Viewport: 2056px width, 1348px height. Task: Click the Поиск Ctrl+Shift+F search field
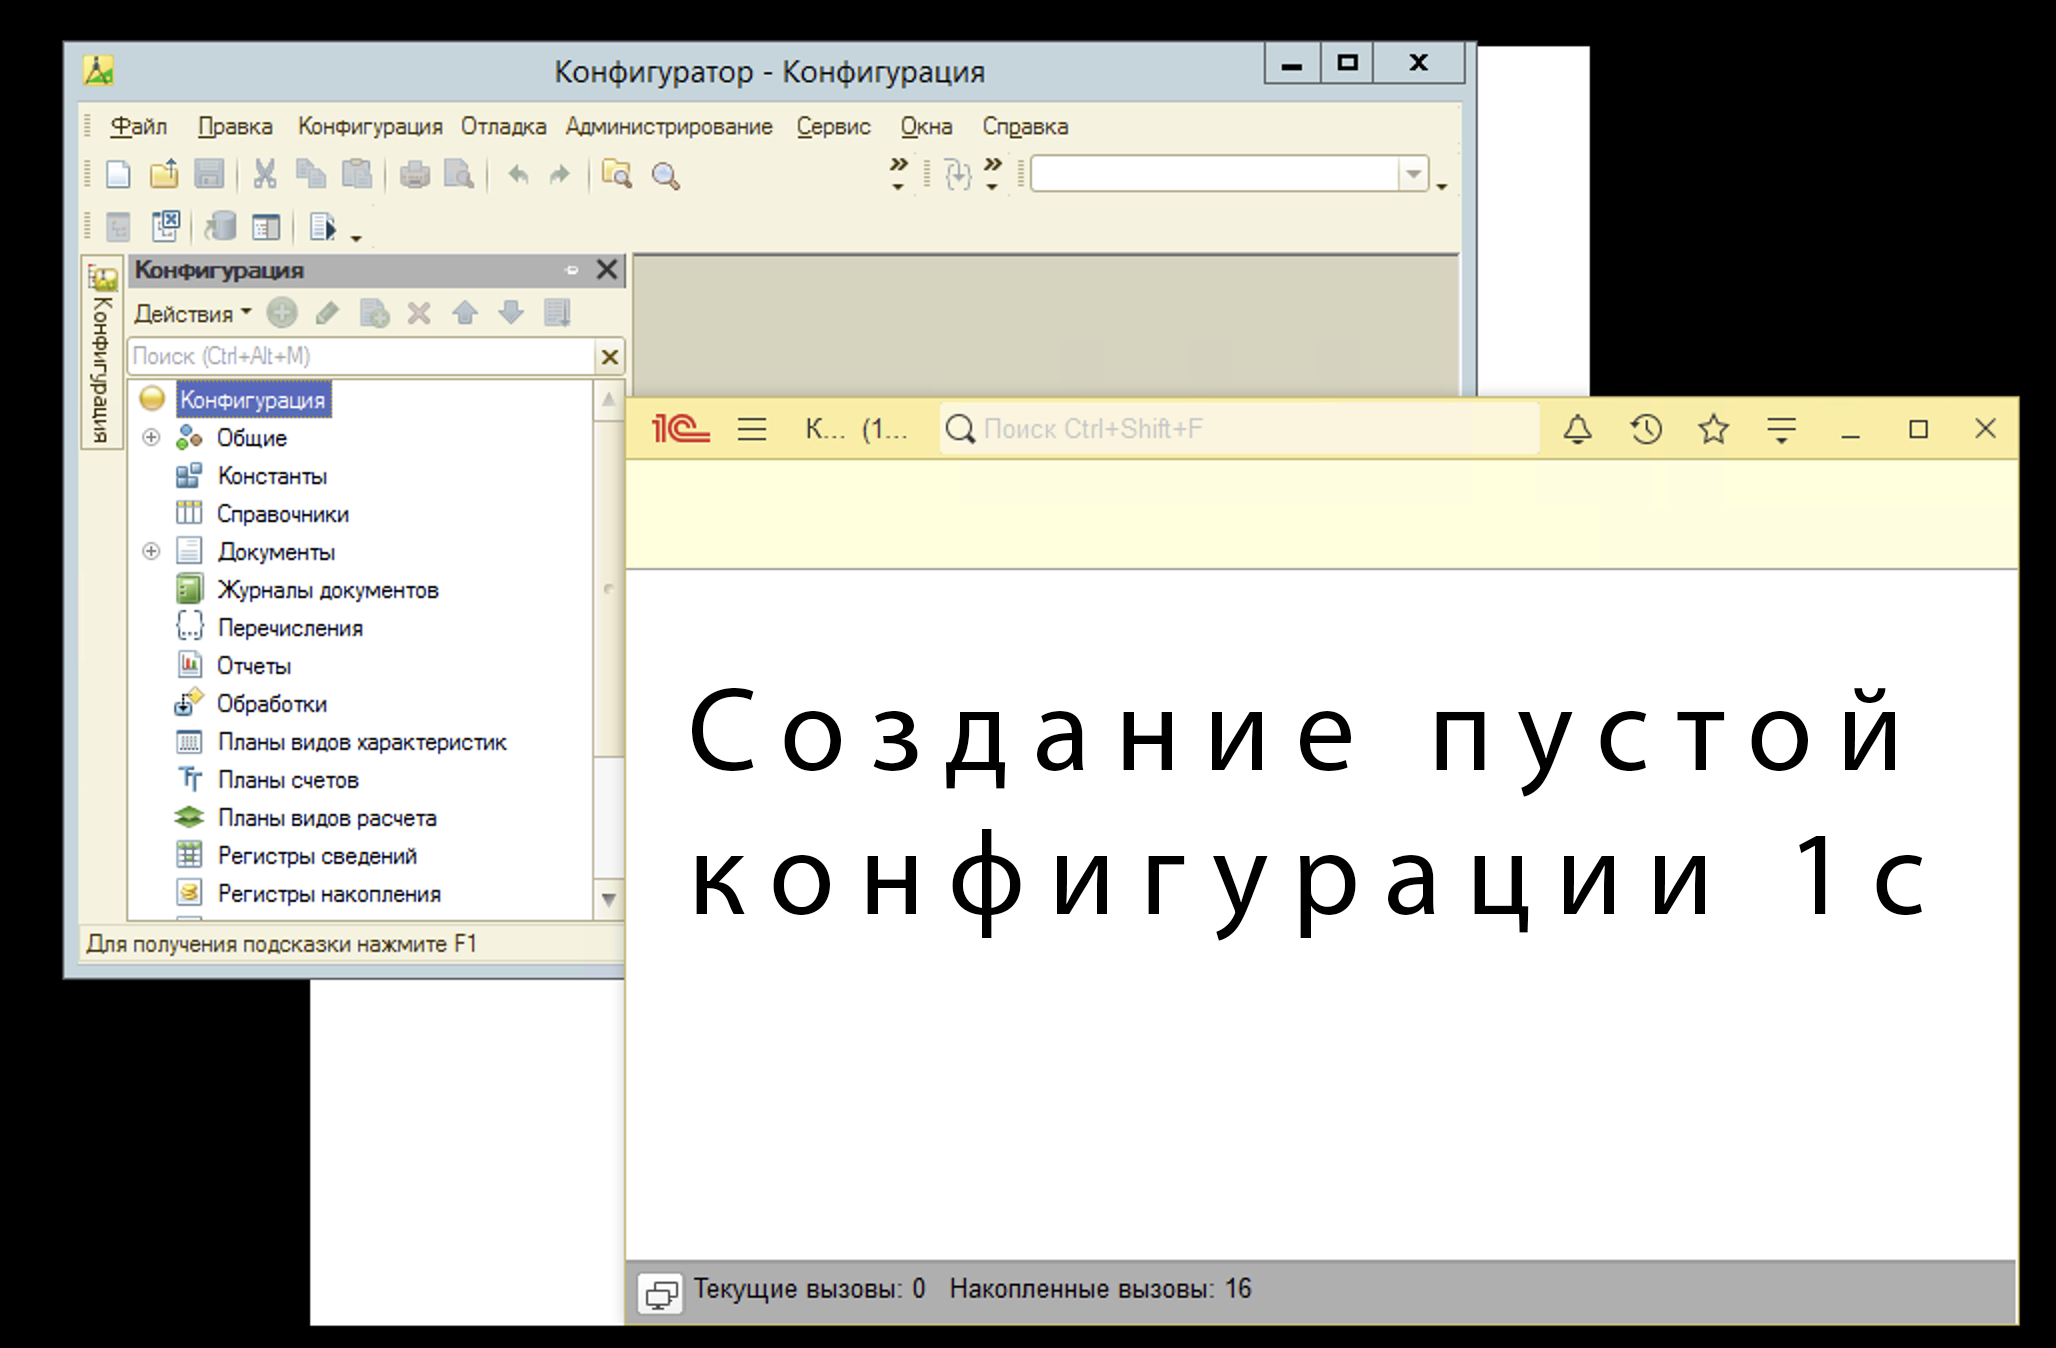click(x=1240, y=429)
